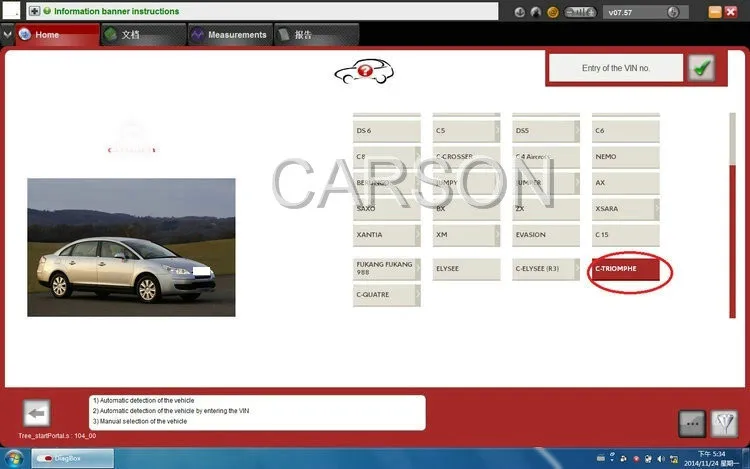Screen dimensions: 750x469
Task: Select the highlighted C-TRIOMPHE model
Action: pyautogui.click(x=625, y=269)
